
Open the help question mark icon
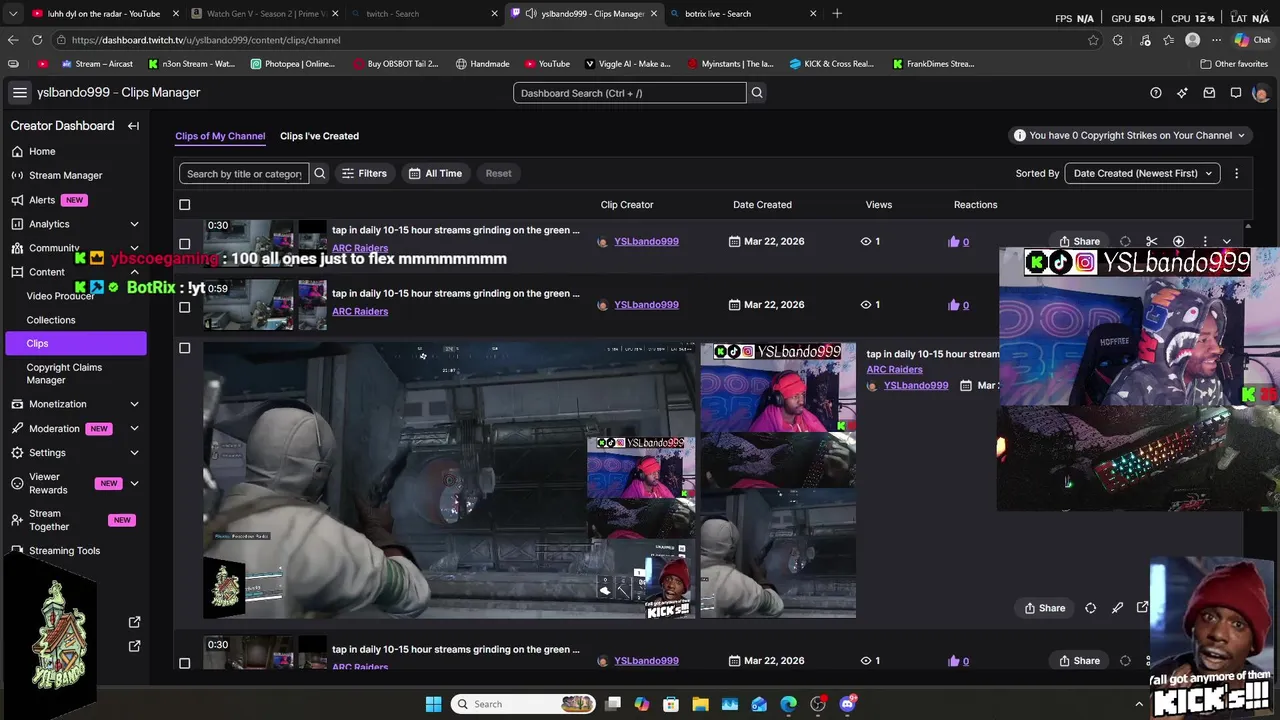(x=1156, y=93)
